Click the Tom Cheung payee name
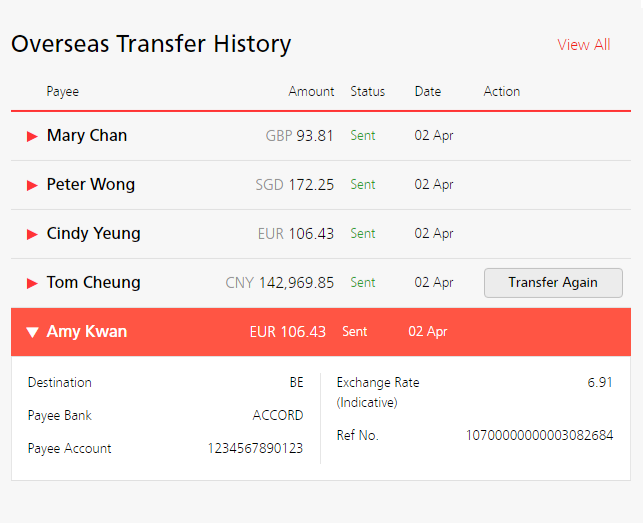 pos(94,283)
